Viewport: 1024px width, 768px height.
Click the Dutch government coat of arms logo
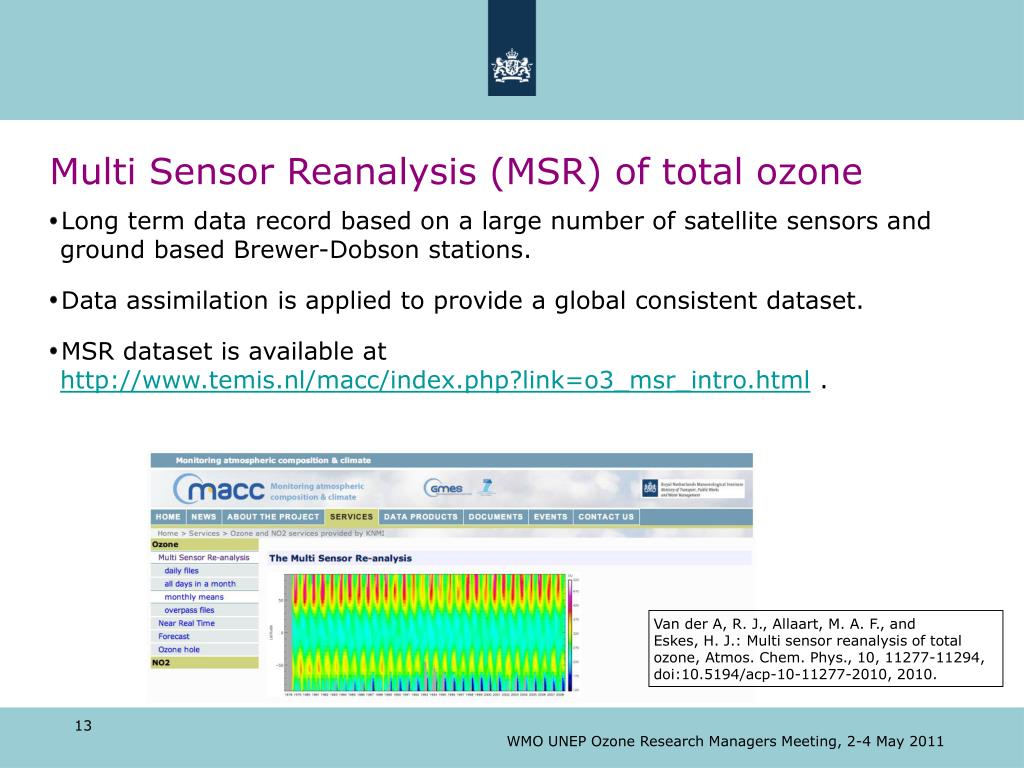(x=512, y=65)
